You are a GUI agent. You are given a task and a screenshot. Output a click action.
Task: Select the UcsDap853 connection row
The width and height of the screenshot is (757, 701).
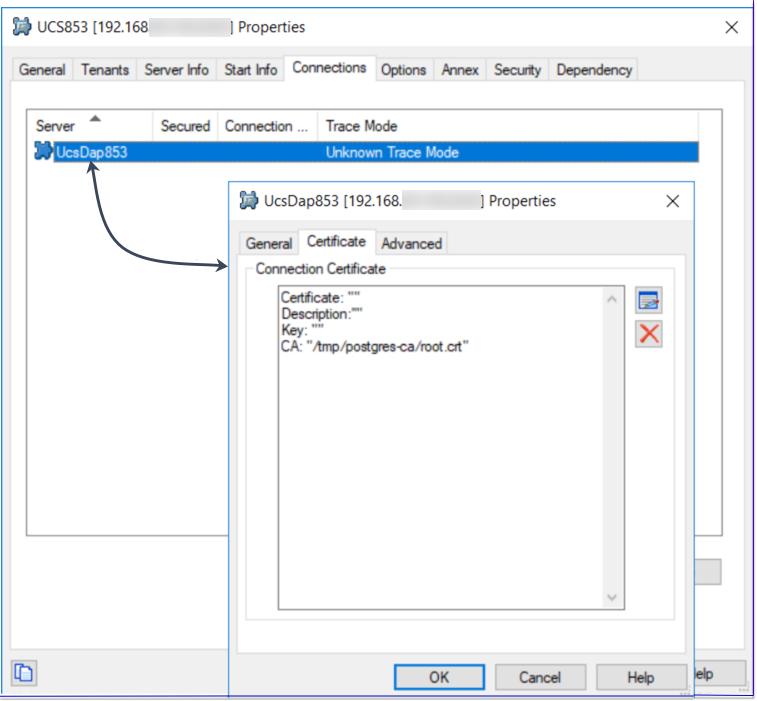[366, 152]
